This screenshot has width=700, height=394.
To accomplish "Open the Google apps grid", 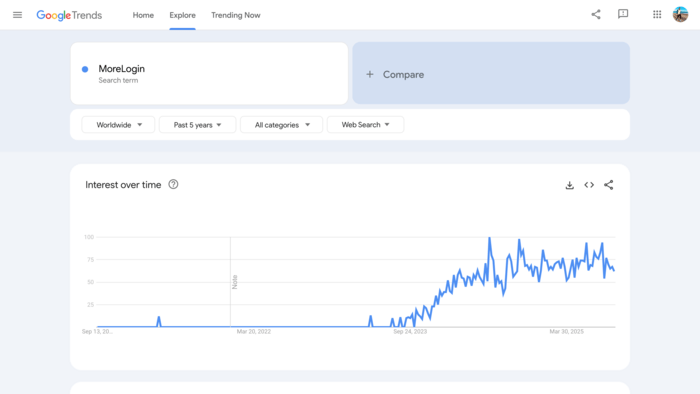I will click(657, 15).
